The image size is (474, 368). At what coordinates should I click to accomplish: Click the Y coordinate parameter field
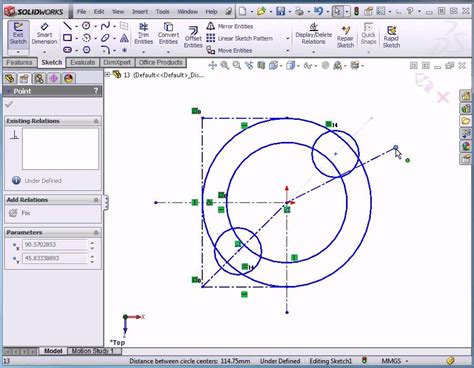point(55,258)
